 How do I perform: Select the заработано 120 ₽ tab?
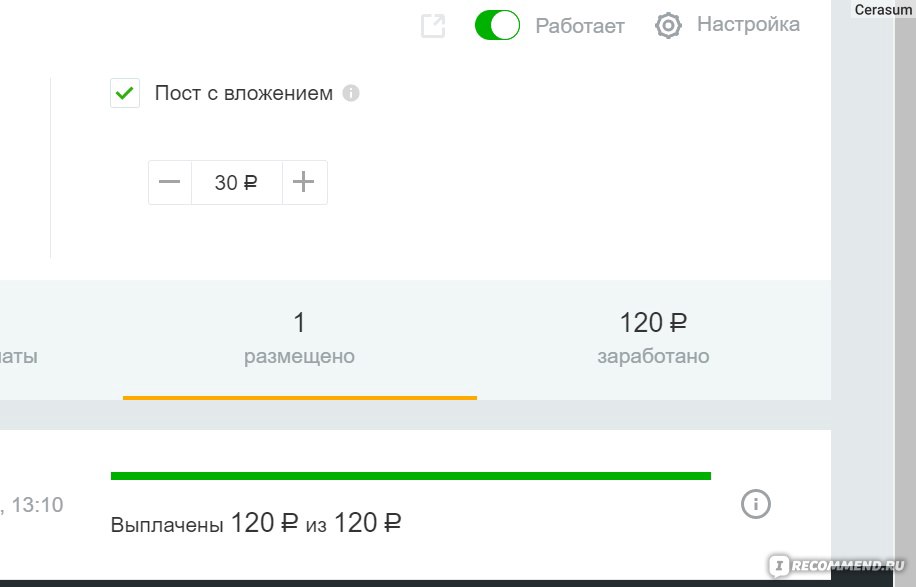(x=653, y=339)
